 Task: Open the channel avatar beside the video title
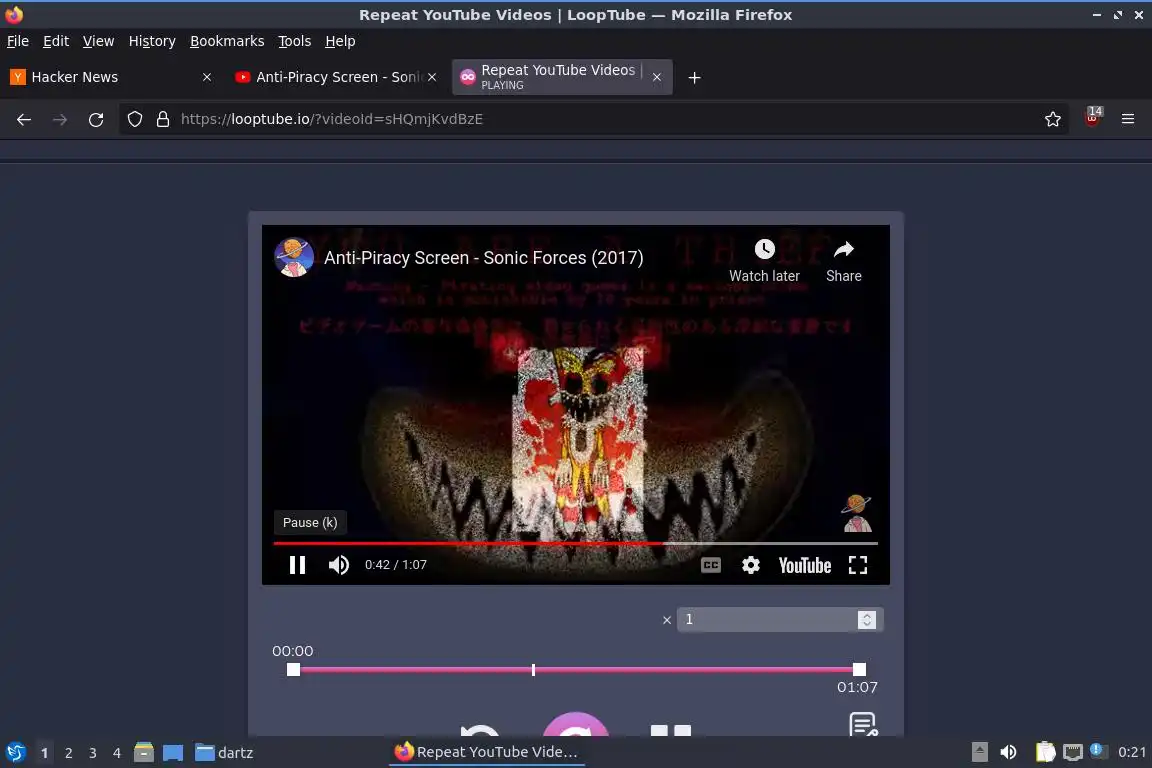tap(294, 257)
